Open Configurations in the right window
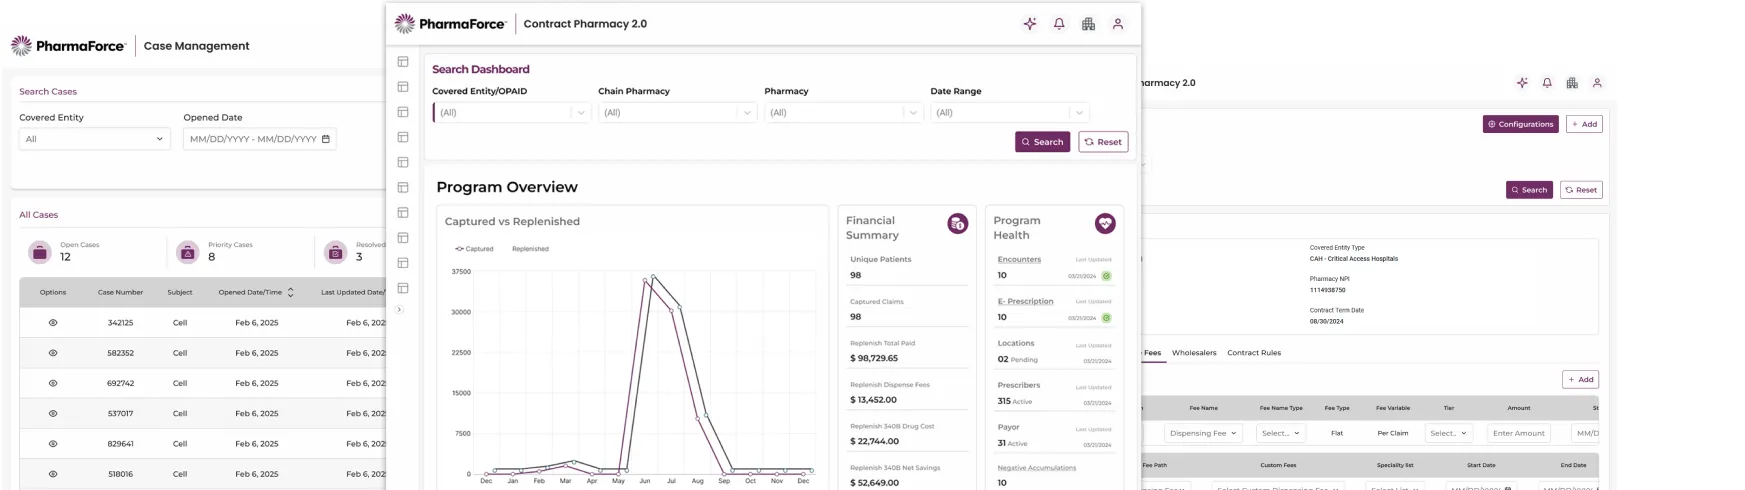Image resolution: width=1745 pixels, height=490 pixels. tap(1520, 124)
